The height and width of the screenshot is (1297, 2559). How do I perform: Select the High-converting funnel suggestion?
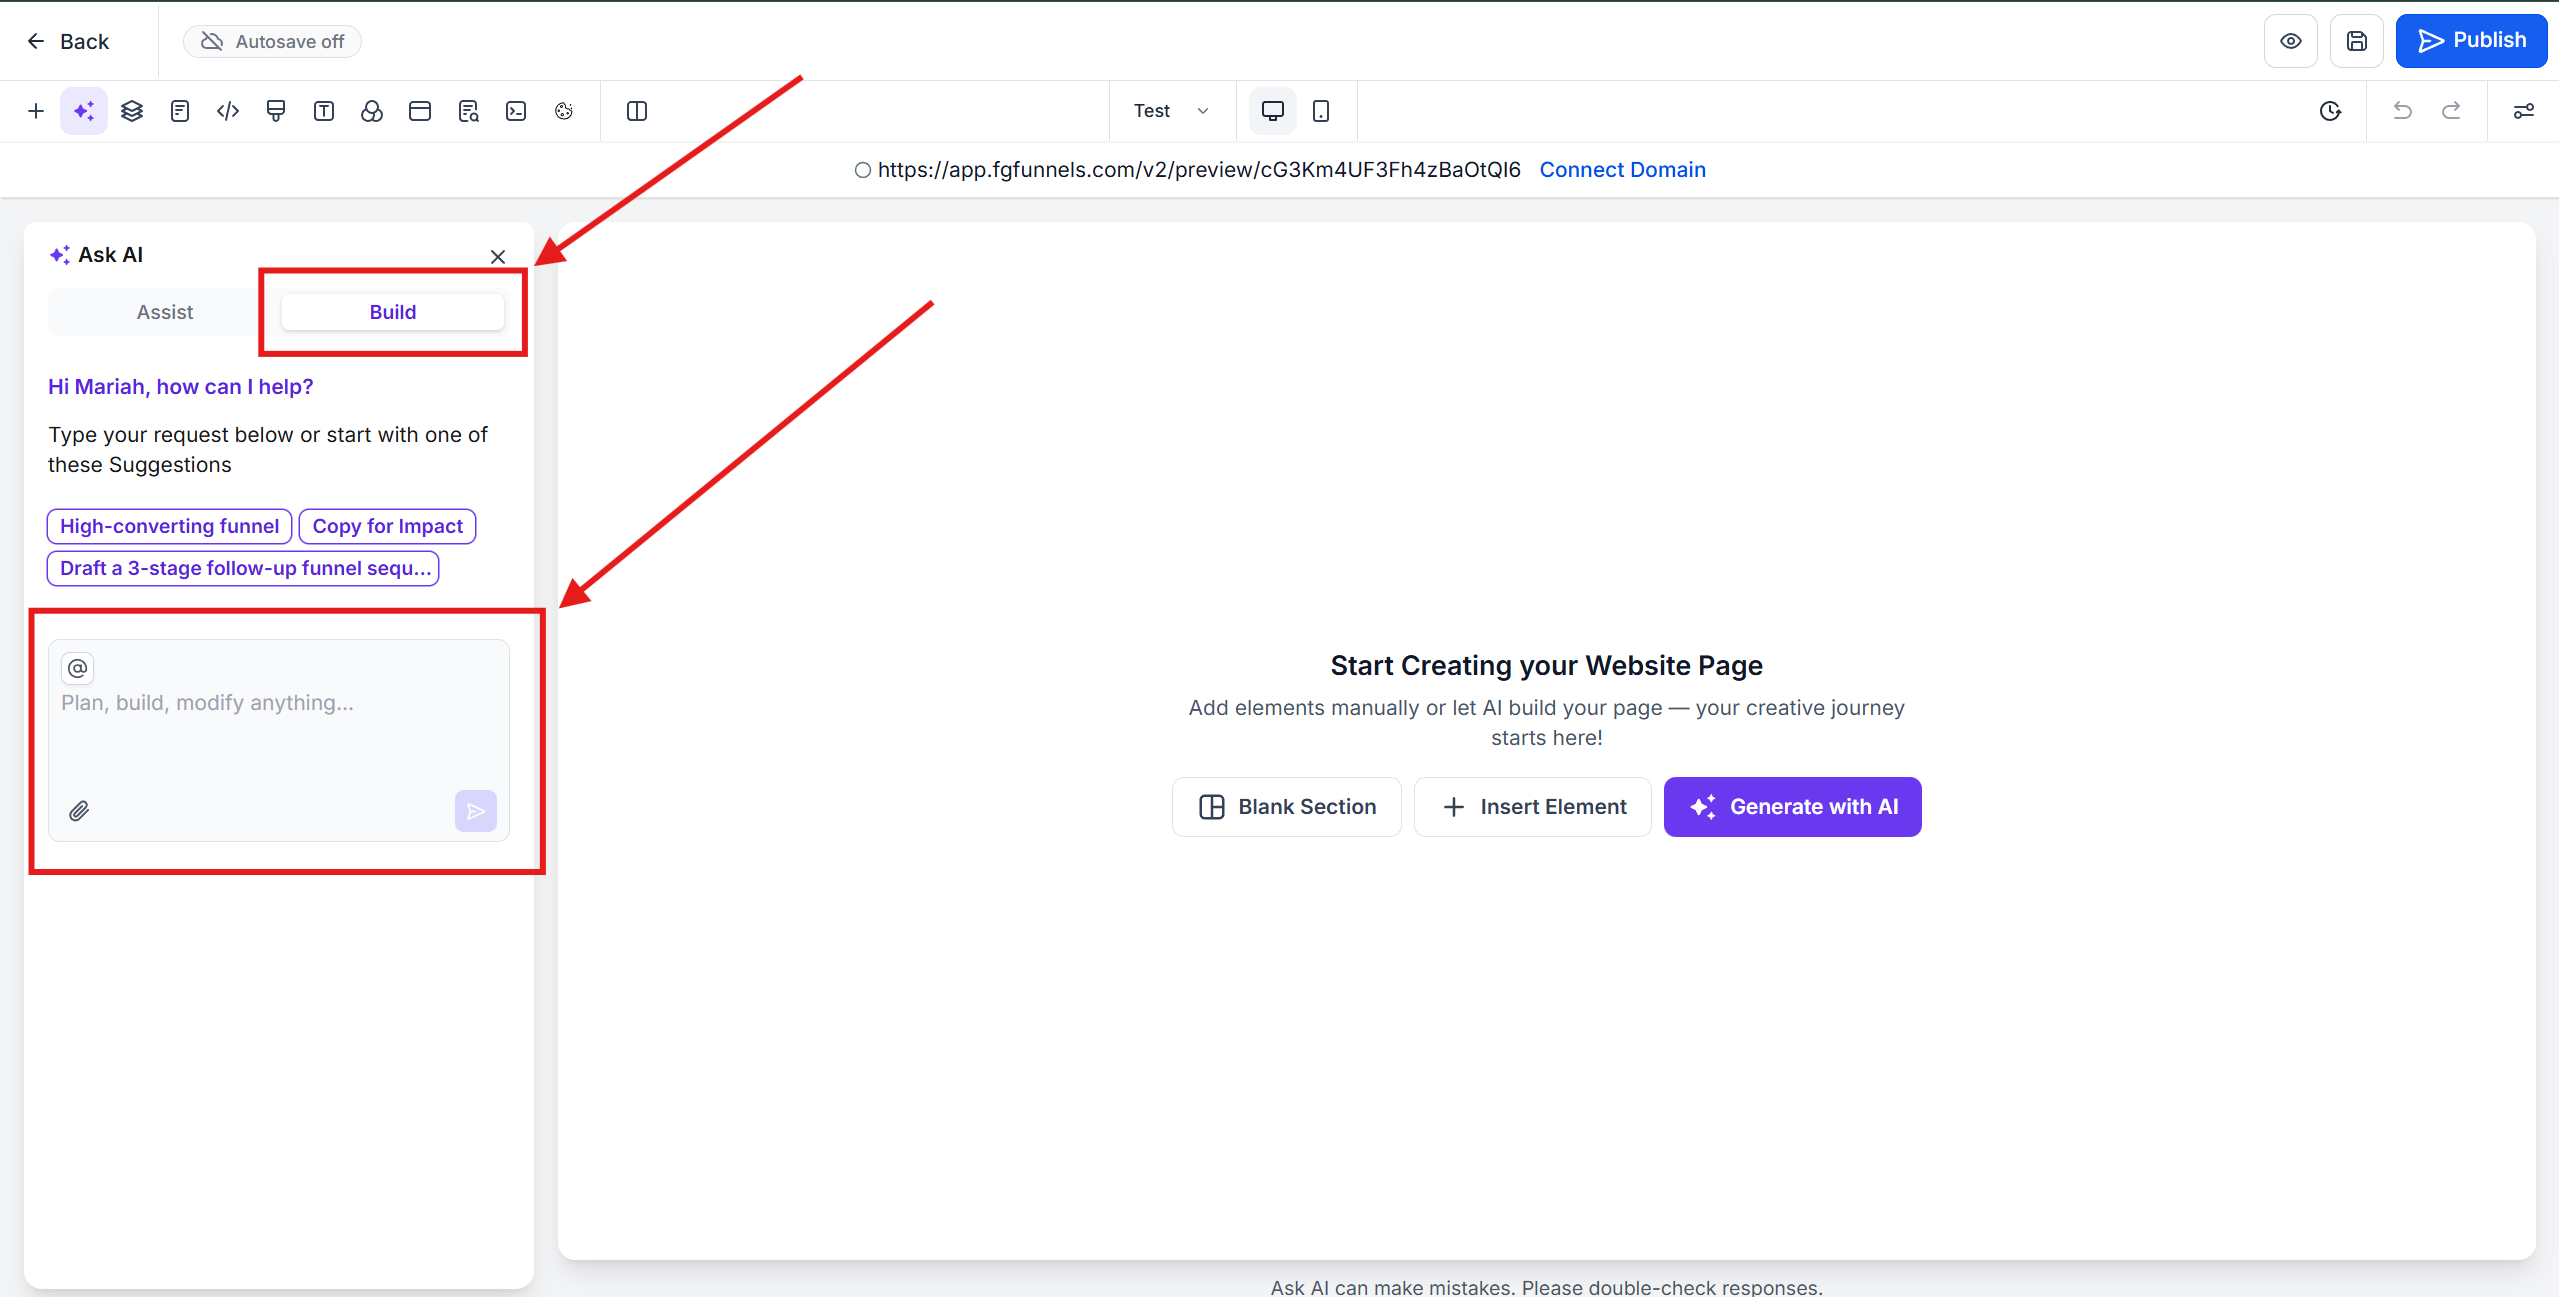click(x=169, y=526)
